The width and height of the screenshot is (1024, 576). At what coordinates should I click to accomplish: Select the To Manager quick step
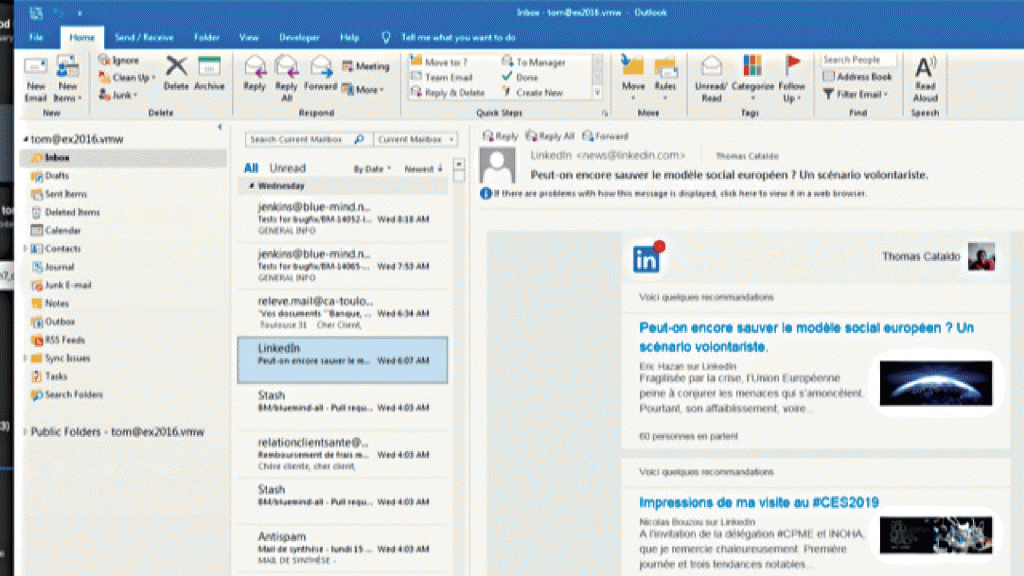point(534,62)
